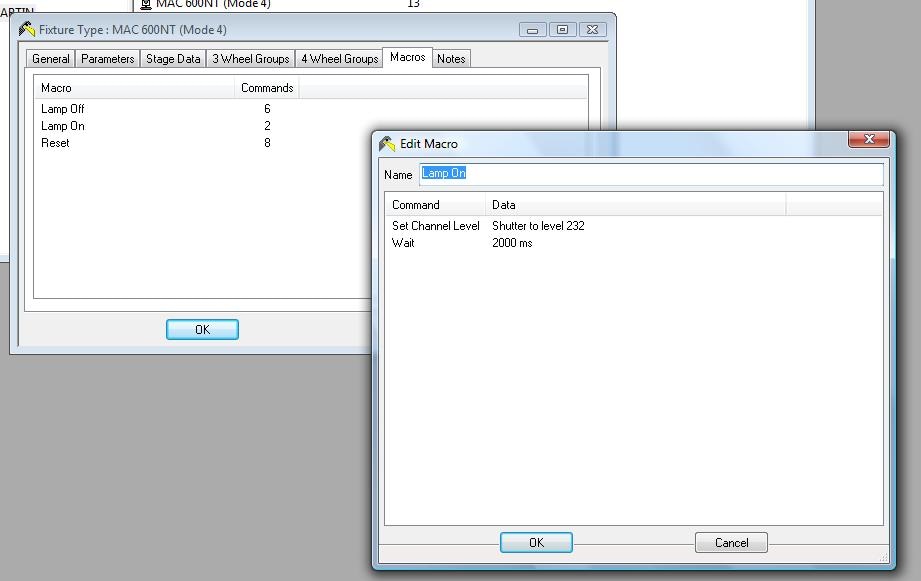Image resolution: width=921 pixels, height=581 pixels.
Task: Minimize the Fixture Type window
Action: point(533,29)
